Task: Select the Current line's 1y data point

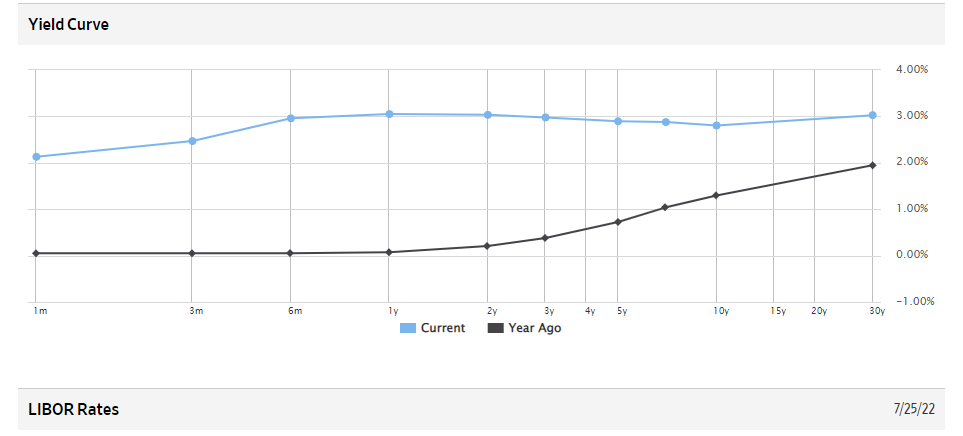Action: pos(389,114)
